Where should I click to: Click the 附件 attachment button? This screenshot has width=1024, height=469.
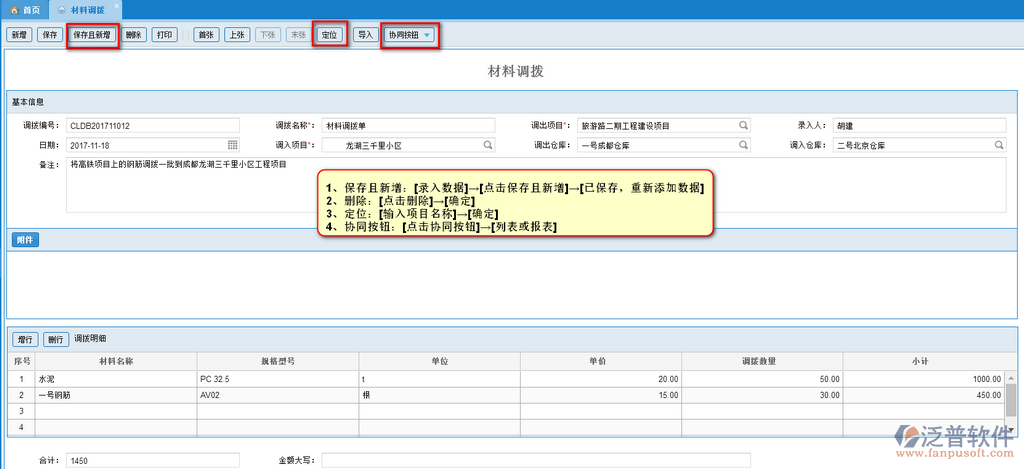tap(25, 240)
